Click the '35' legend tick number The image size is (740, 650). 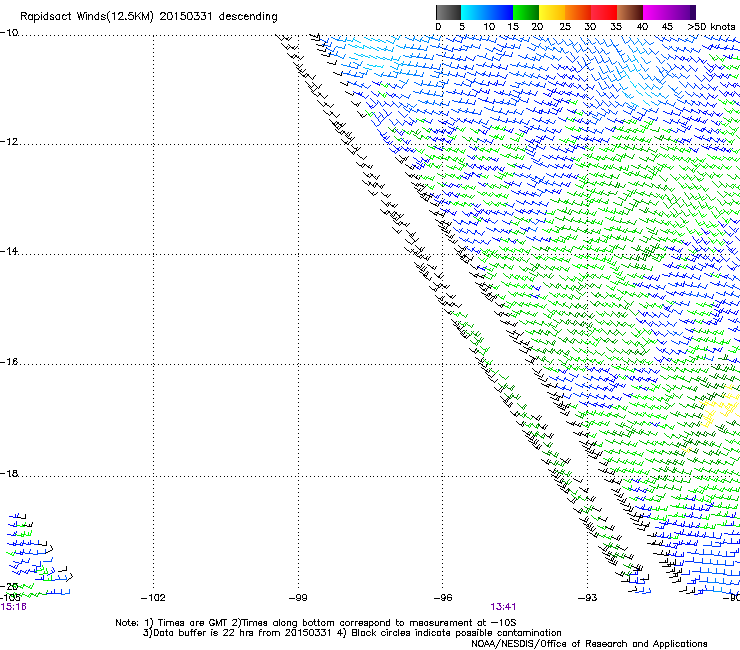coord(616,27)
